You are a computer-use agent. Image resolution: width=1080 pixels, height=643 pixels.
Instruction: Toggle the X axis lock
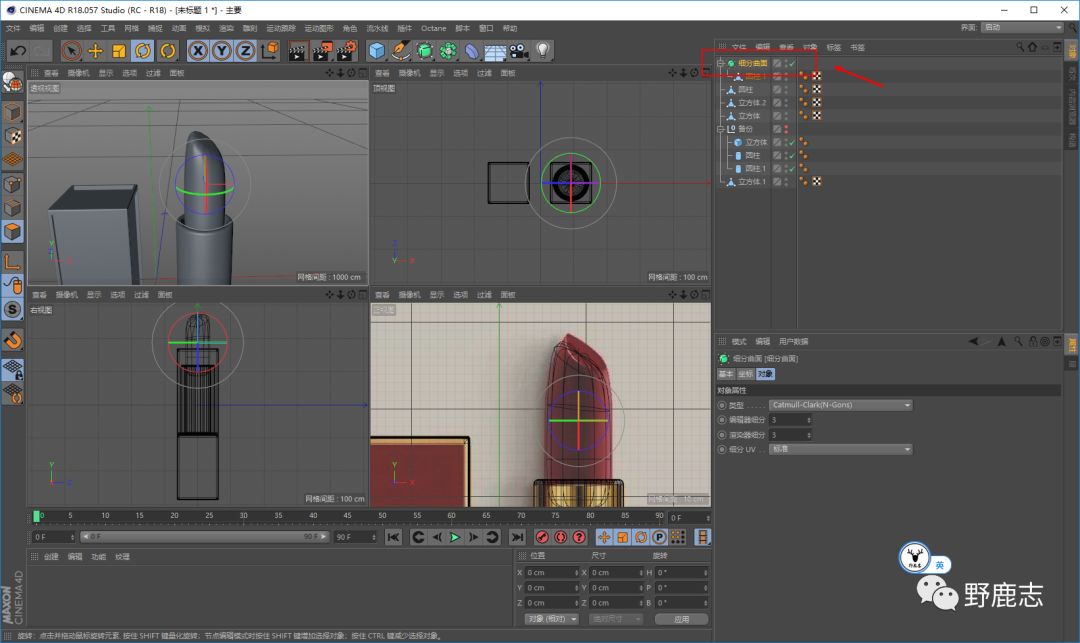click(198, 50)
